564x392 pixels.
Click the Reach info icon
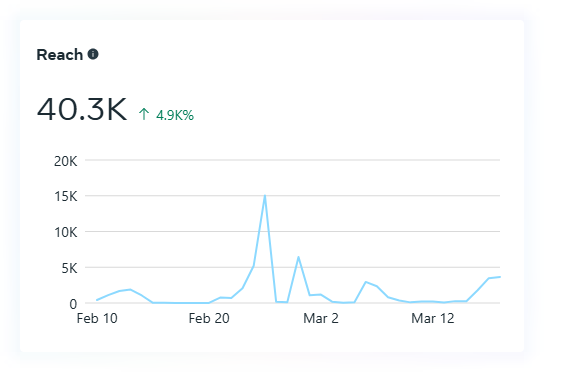tap(93, 54)
